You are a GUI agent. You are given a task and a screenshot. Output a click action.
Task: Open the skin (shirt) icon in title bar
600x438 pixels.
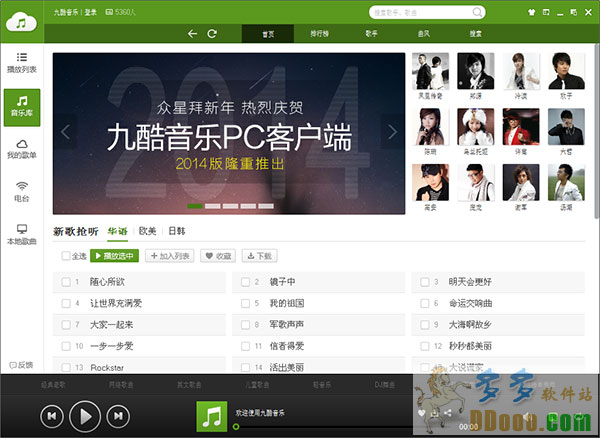tap(532, 12)
